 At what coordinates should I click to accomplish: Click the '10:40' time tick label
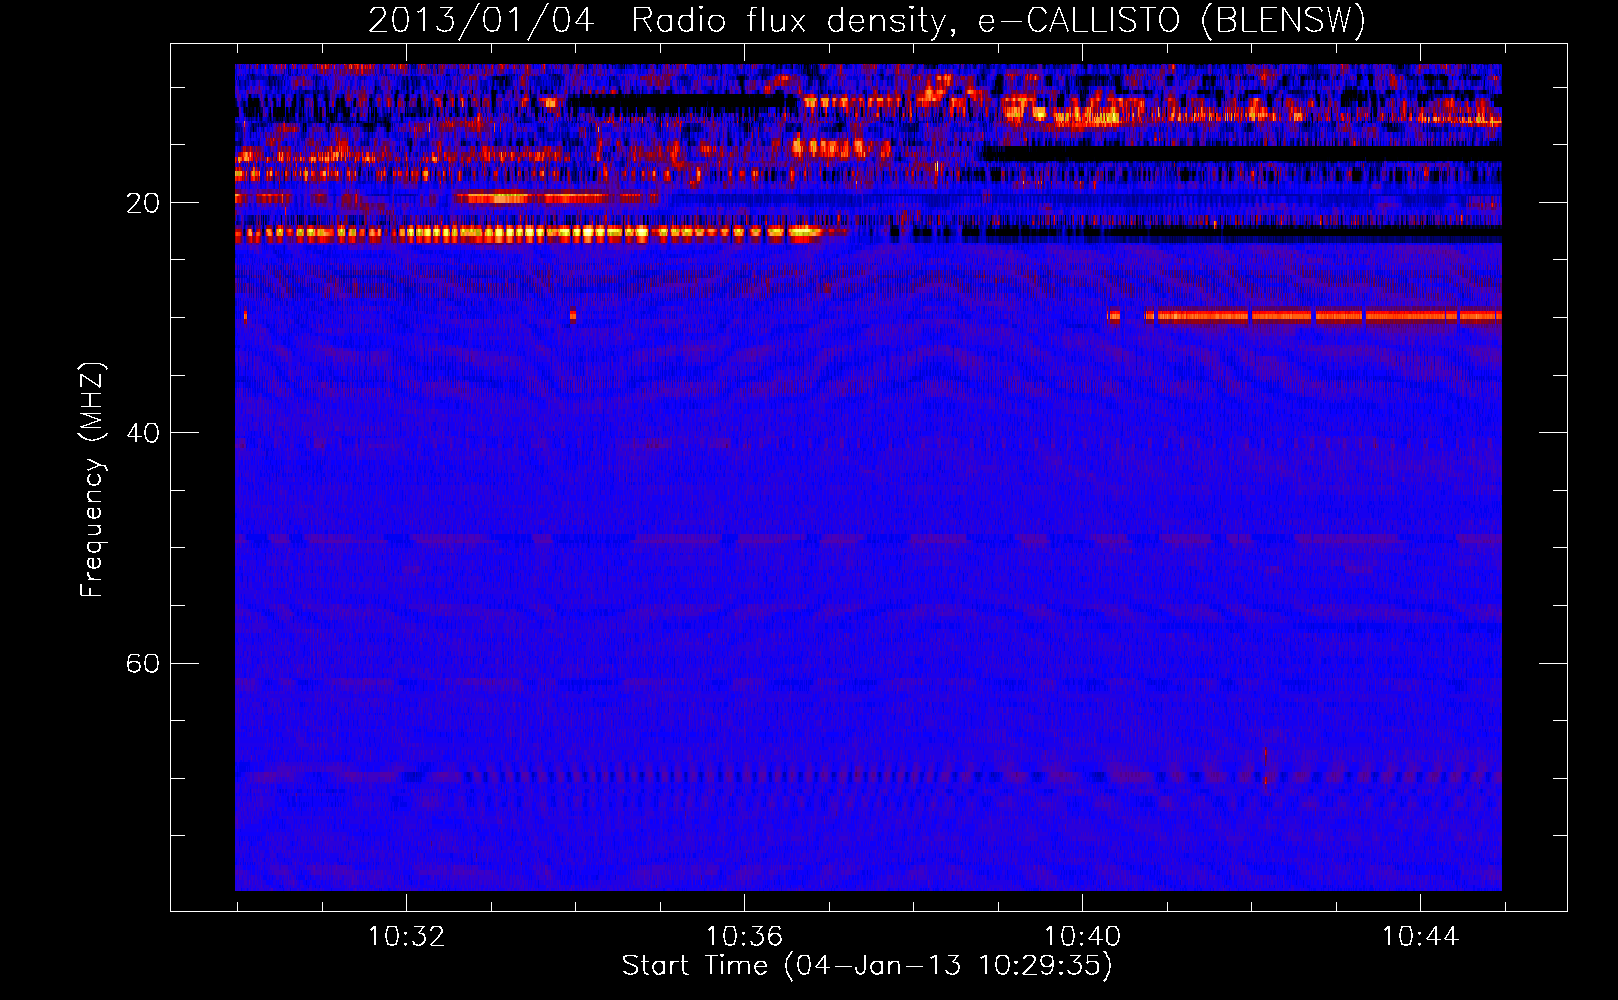(x=1082, y=937)
